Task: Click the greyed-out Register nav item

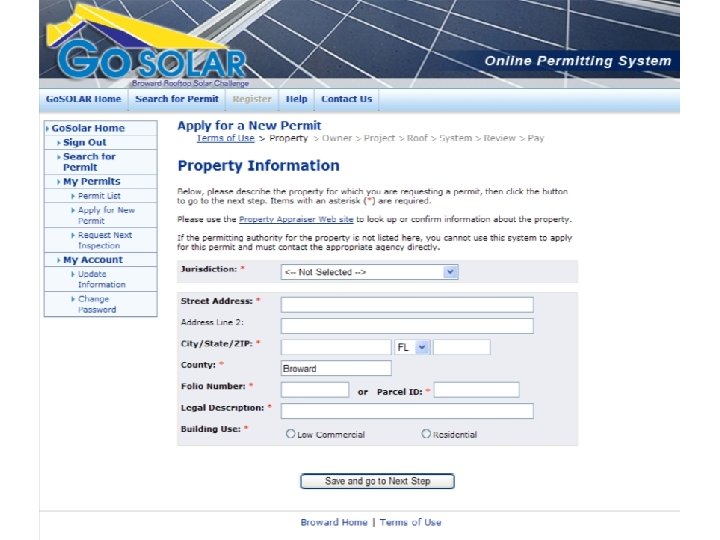Action: (252, 99)
